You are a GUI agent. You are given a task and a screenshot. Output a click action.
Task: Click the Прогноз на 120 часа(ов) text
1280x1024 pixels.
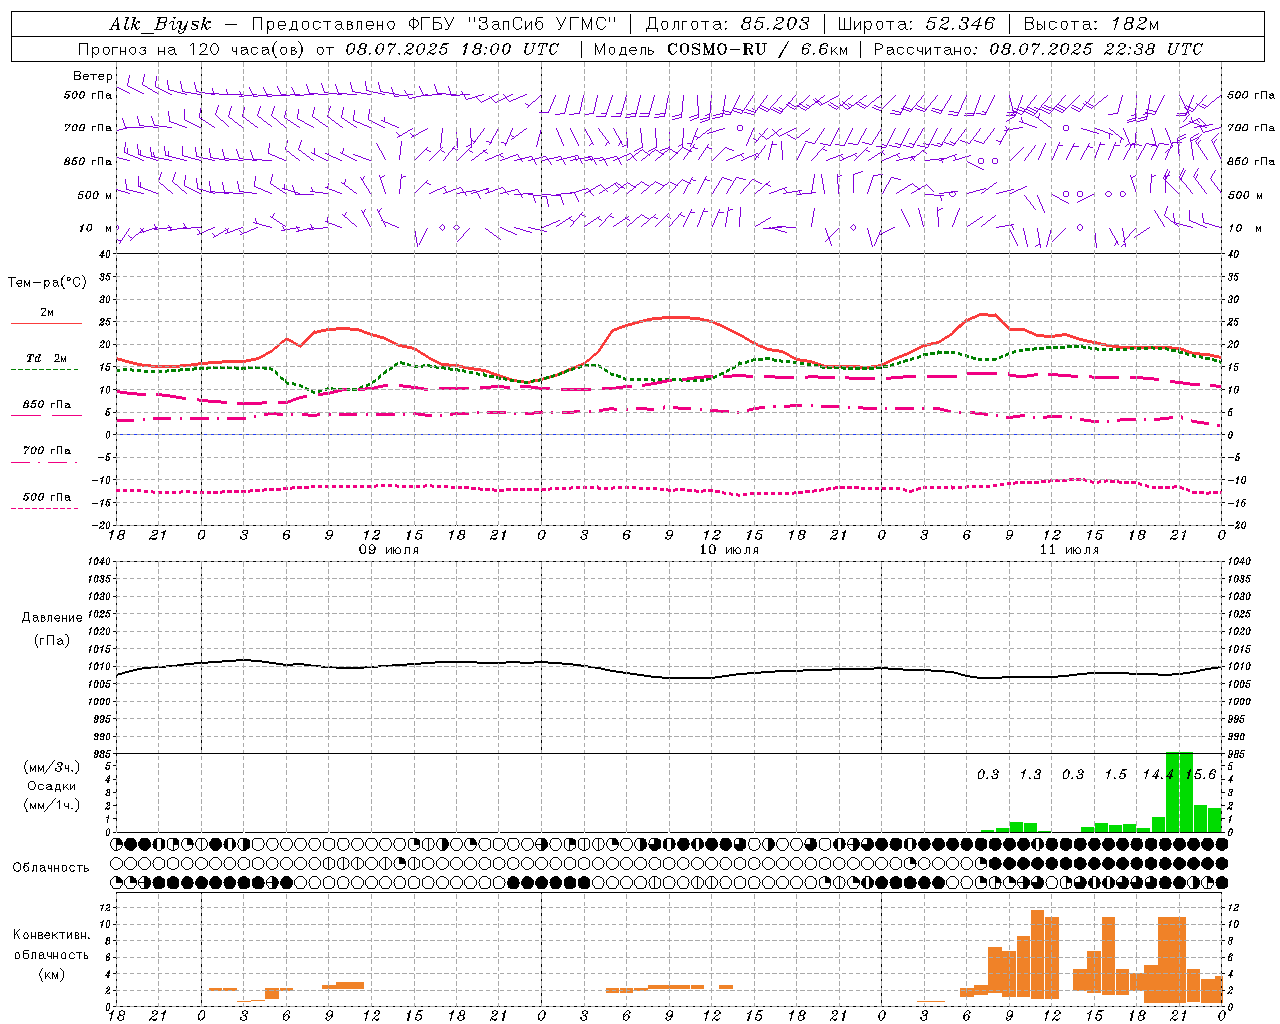(x=192, y=49)
